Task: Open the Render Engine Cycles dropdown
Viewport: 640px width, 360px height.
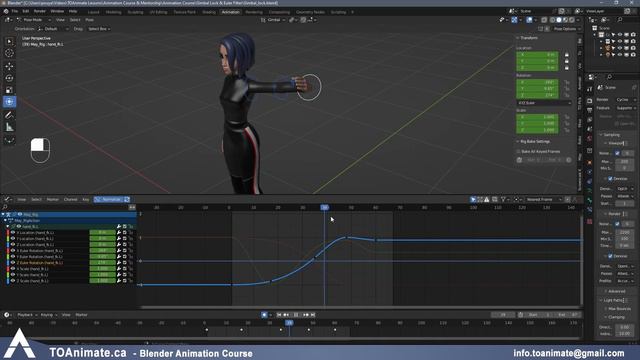Action: 626,100
